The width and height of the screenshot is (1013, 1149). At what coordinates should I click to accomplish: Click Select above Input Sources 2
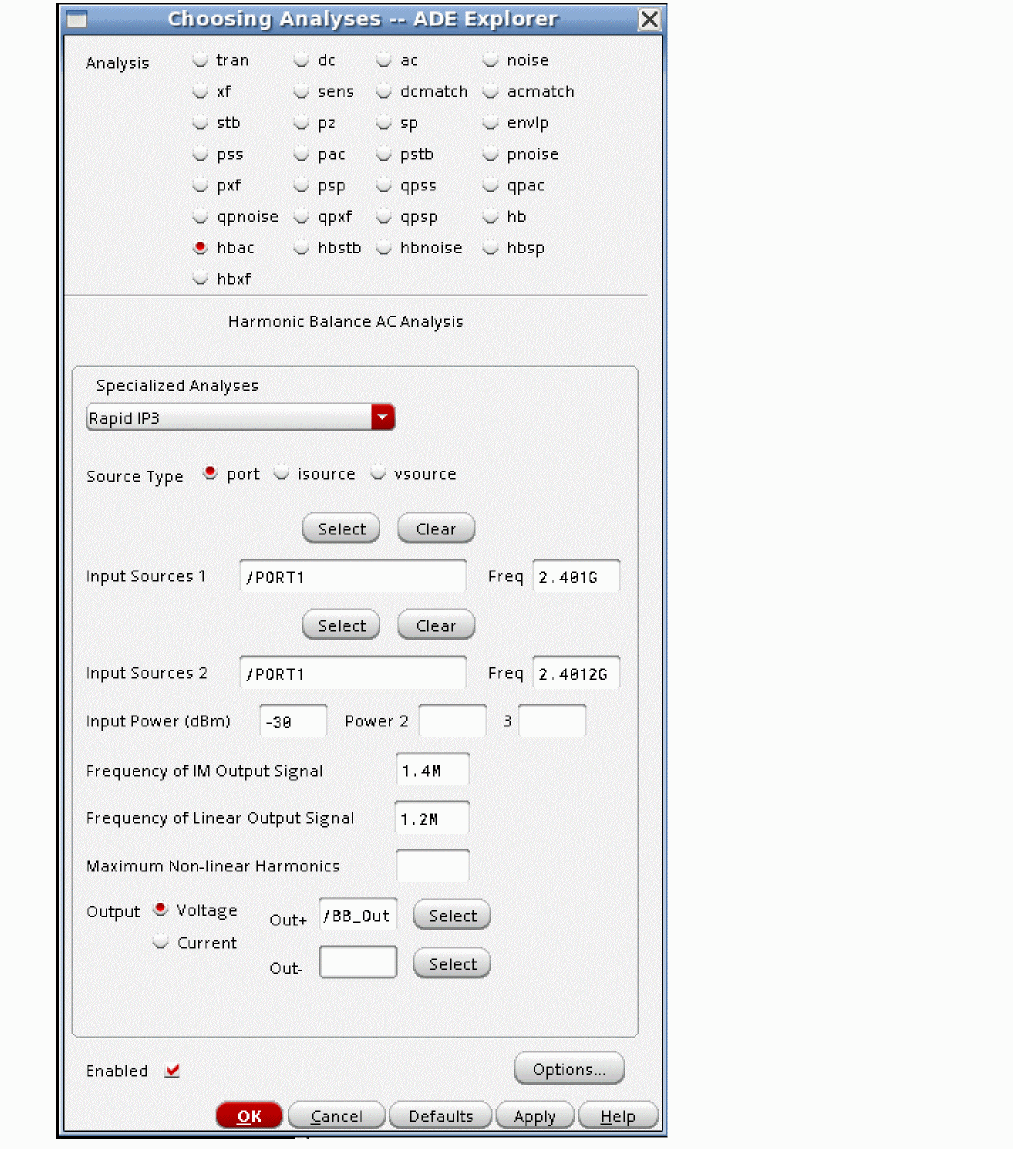click(341, 625)
